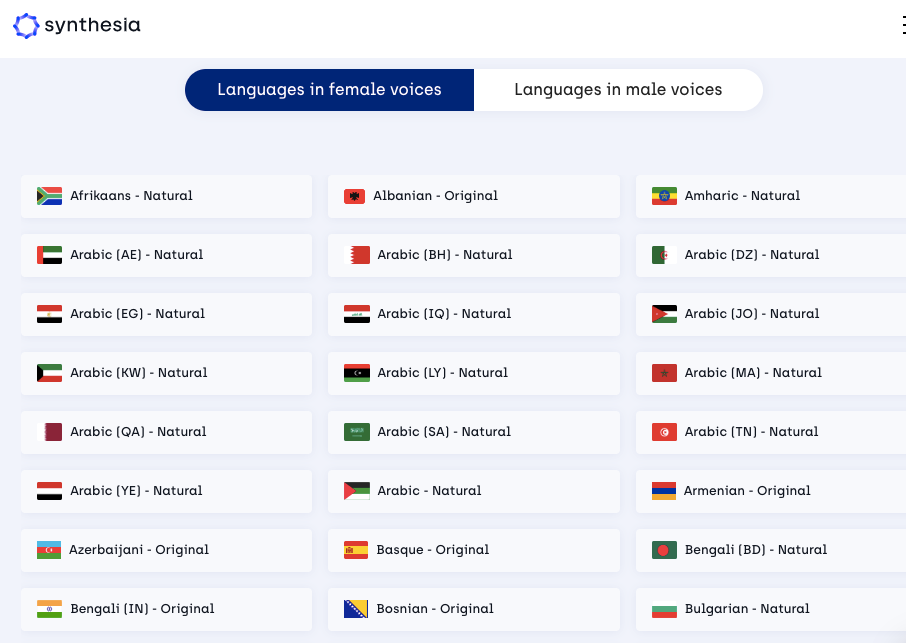Pick Arabic (EG) - Natural voice

(x=166, y=314)
